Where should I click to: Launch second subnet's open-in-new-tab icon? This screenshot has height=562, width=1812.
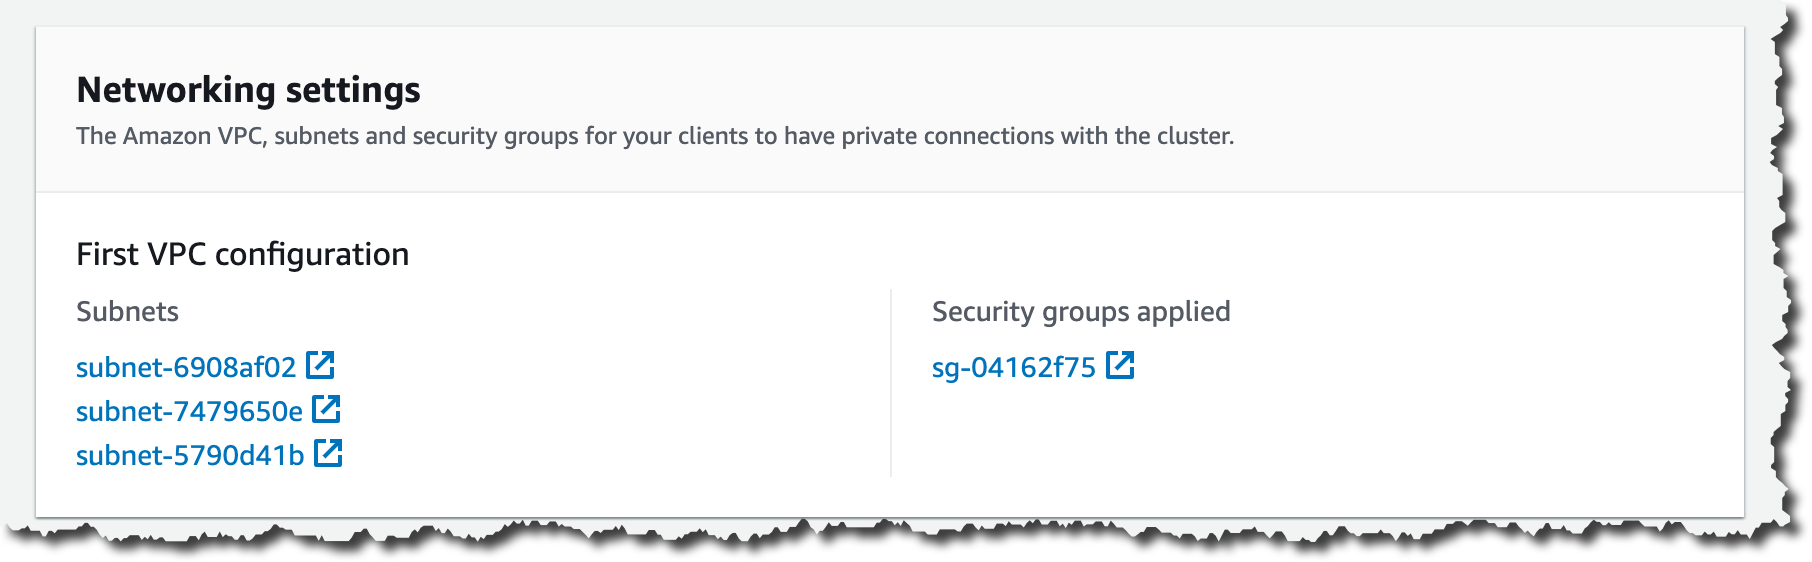coord(326,409)
